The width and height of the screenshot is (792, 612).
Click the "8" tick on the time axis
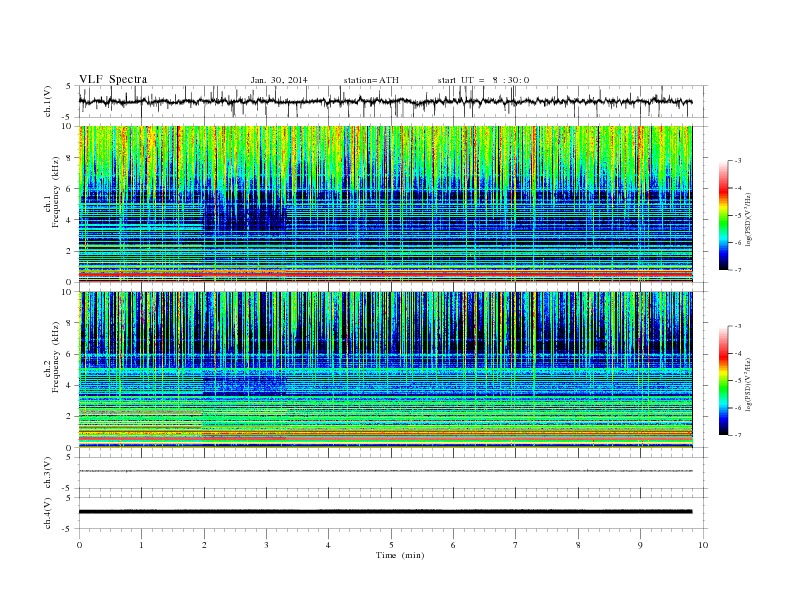(578, 545)
